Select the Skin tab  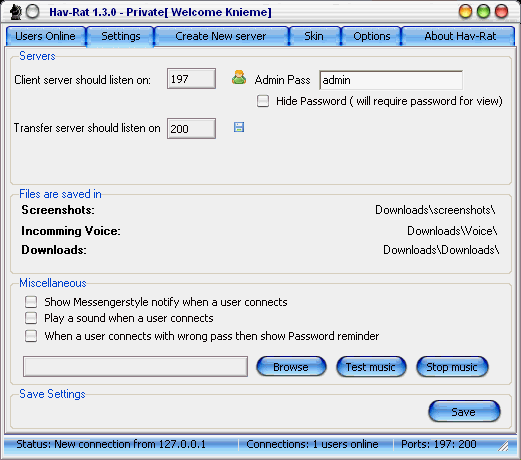pyautogui.click(x=314, y=36)
